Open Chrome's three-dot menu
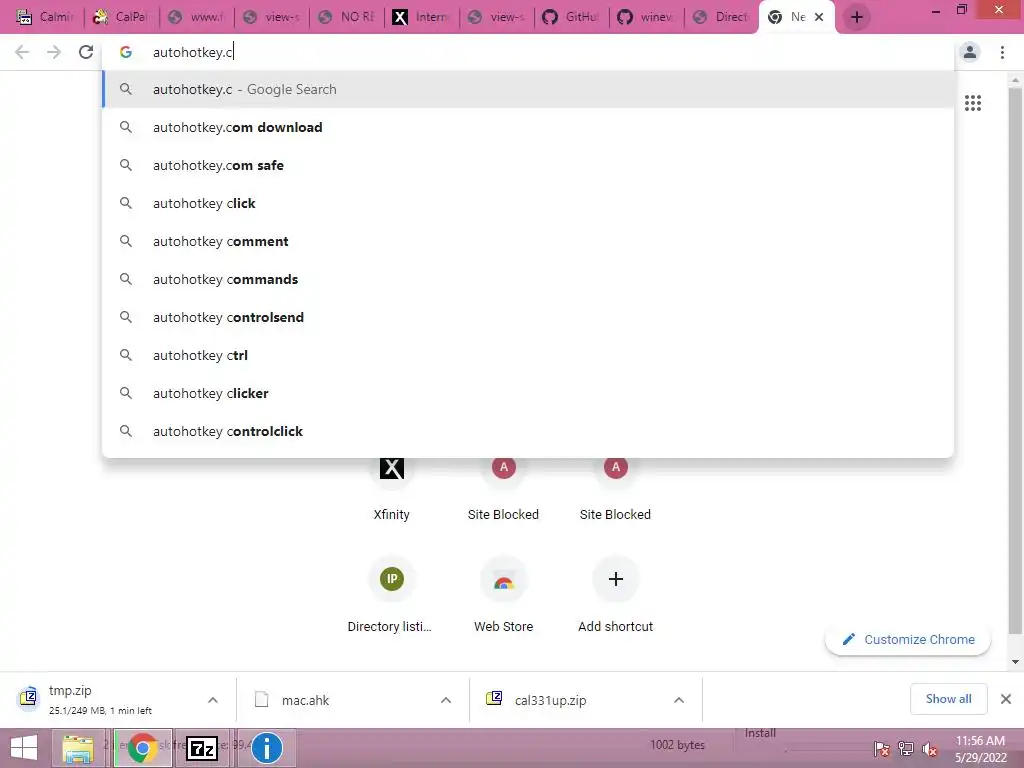This screenshot has height=768, width=1024. pyautogui.click(x=1002, y=52)
